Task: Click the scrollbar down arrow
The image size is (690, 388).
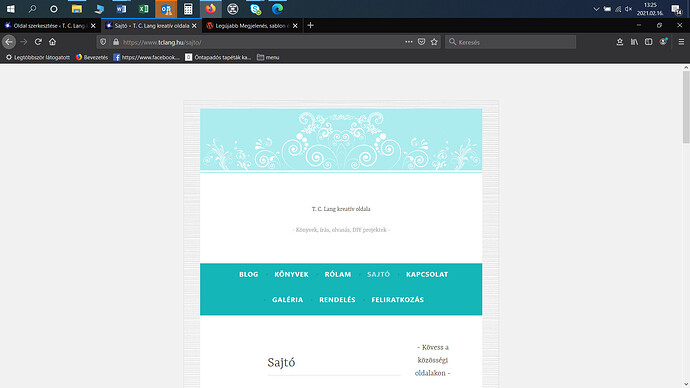Action: pyautogui.click(x=686, y=384)
